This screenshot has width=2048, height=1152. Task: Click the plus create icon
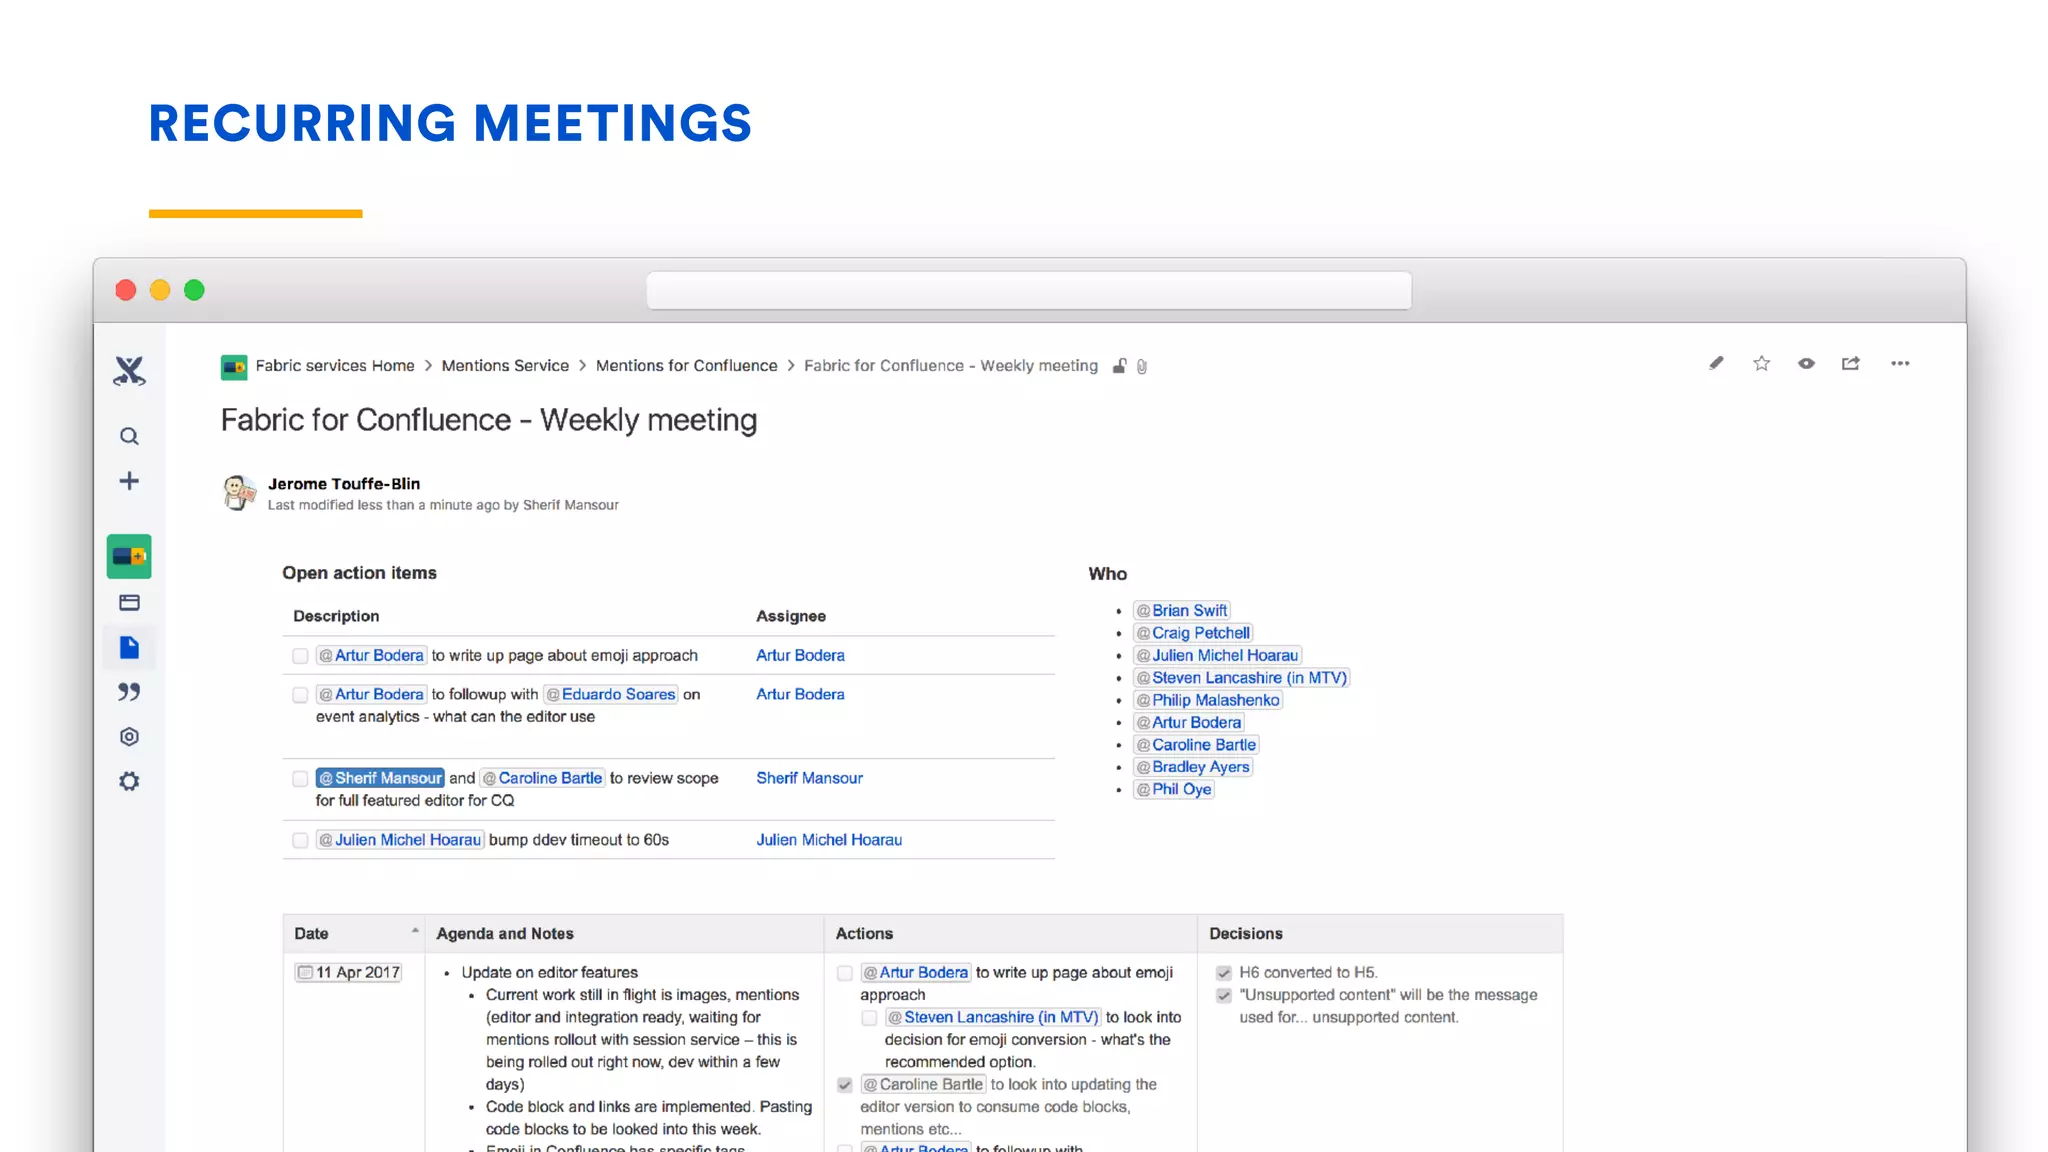129,481
